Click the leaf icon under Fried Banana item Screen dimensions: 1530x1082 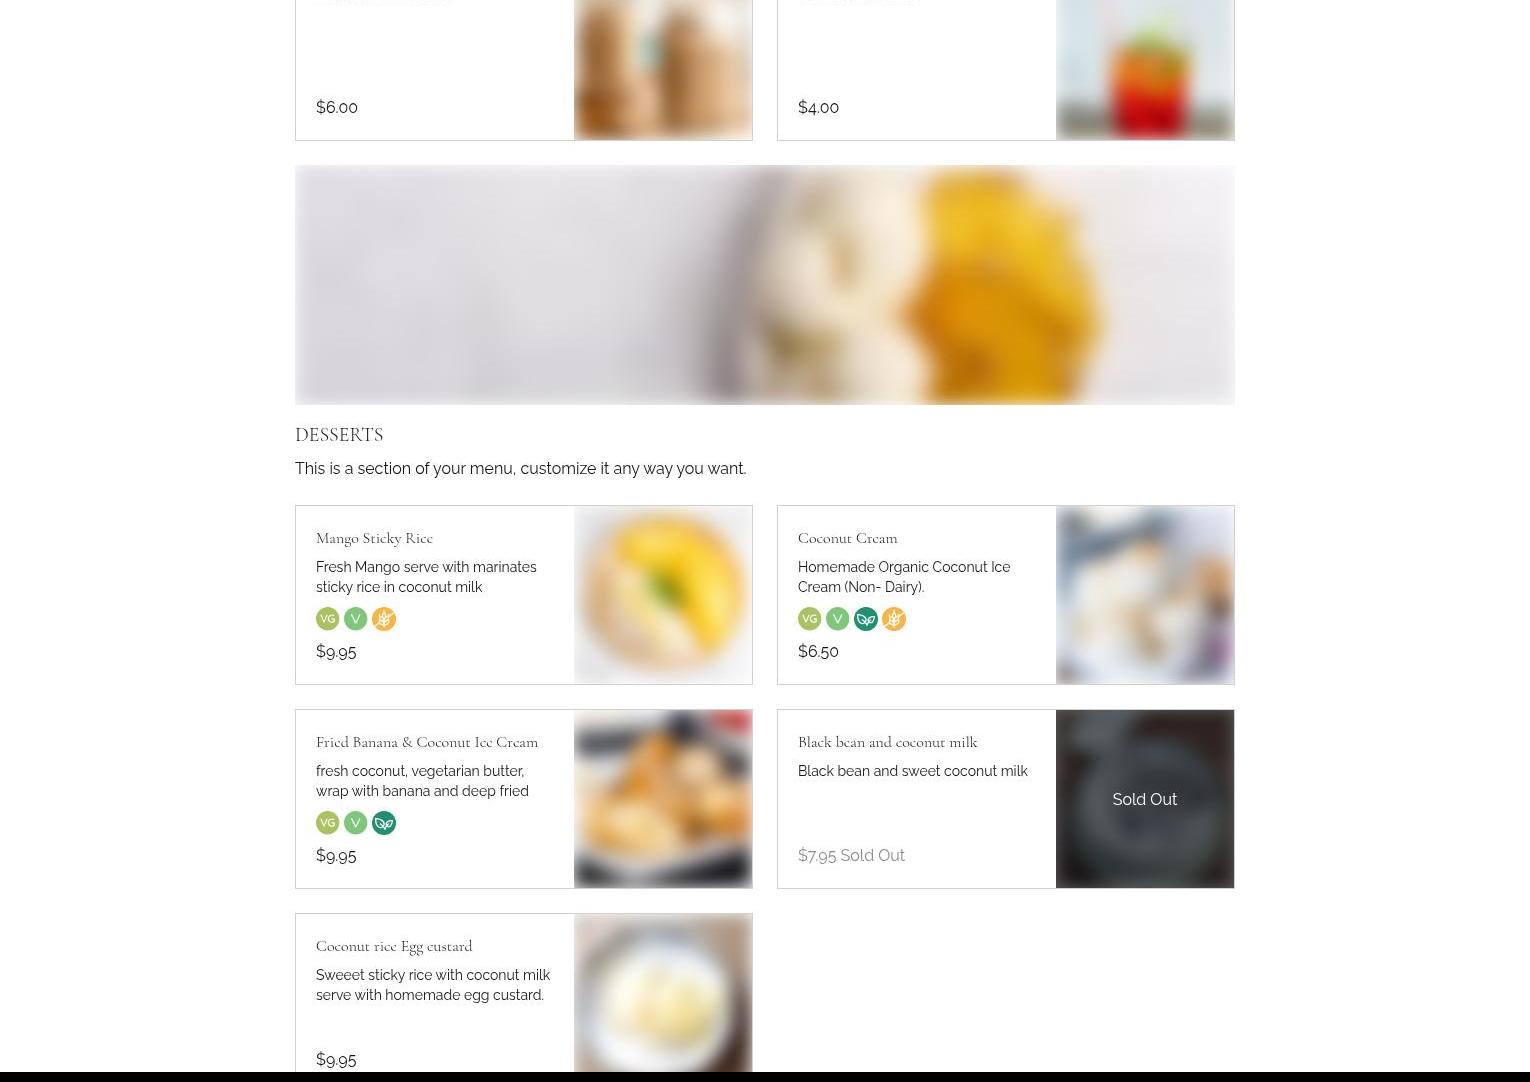pyautogui.click(x=384, y=823)
